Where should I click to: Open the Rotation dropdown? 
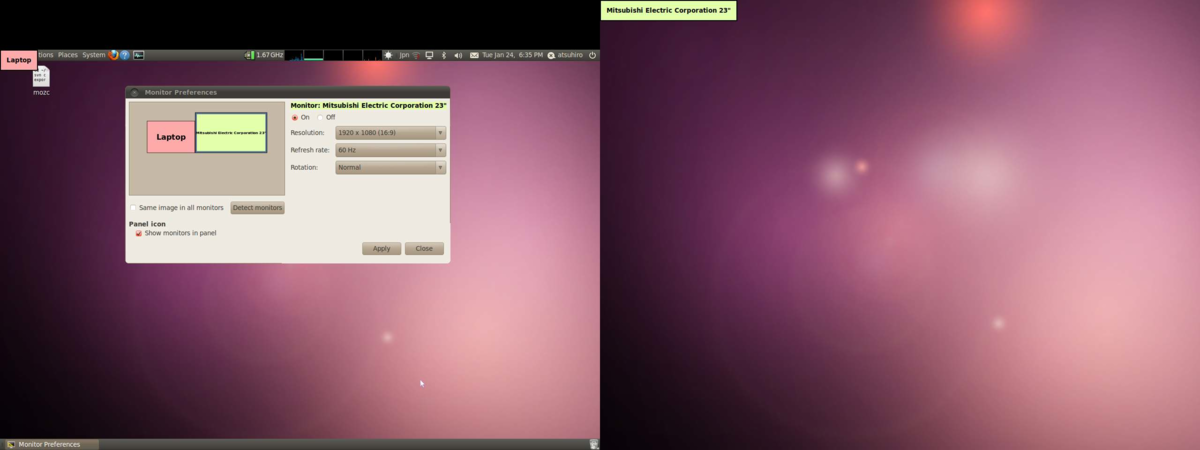390,167
